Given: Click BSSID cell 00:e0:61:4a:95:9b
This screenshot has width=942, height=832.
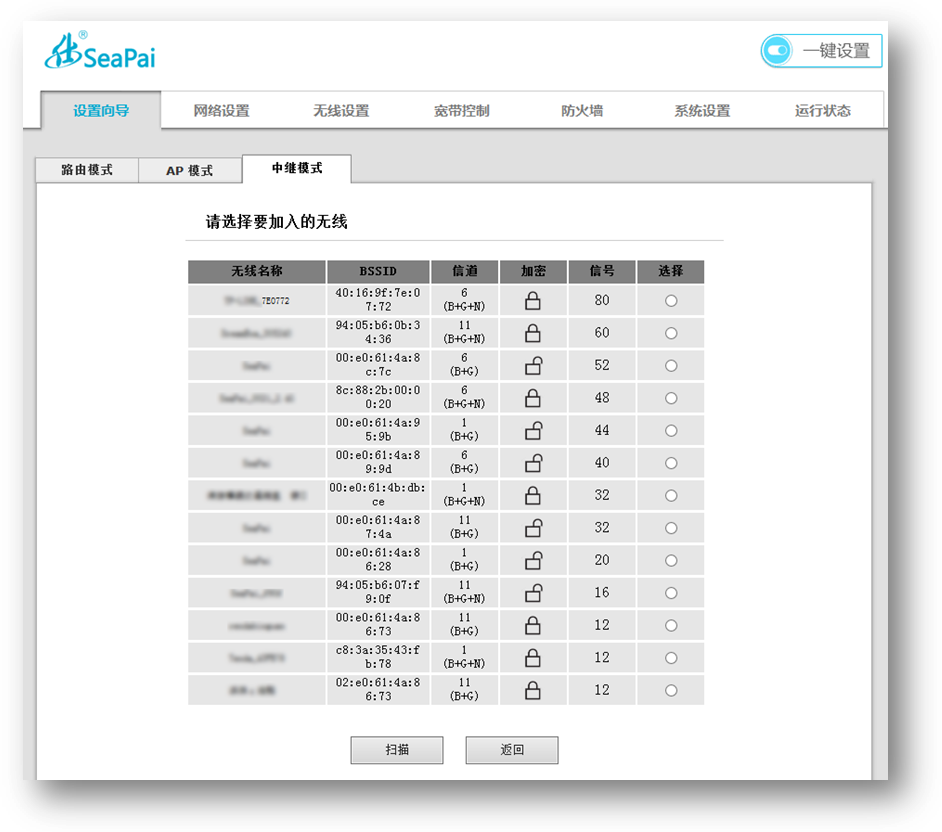Looking at the screenshot, I should pyautogui.click(x=378, y=430).
